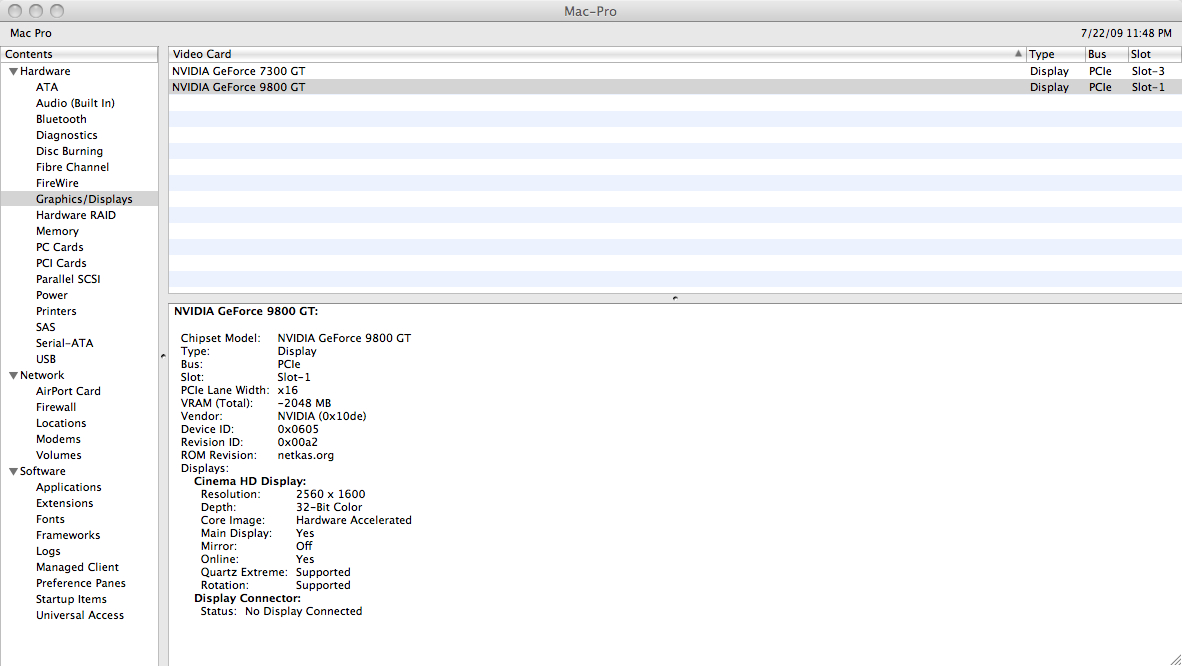Open Universal Access entry
The width and height of the screenshot is (1182, 666).
click(x=80, y=615)
